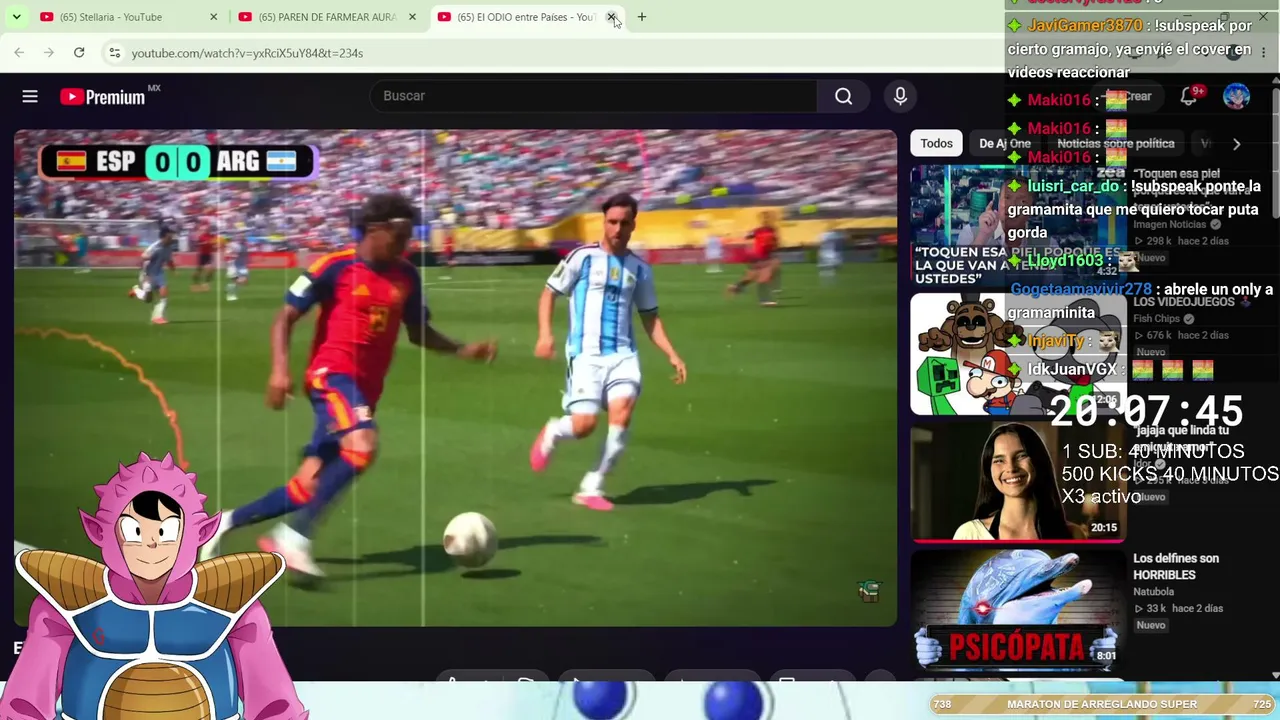
Task: View site information icon in address bar
Action: point(114,52)
